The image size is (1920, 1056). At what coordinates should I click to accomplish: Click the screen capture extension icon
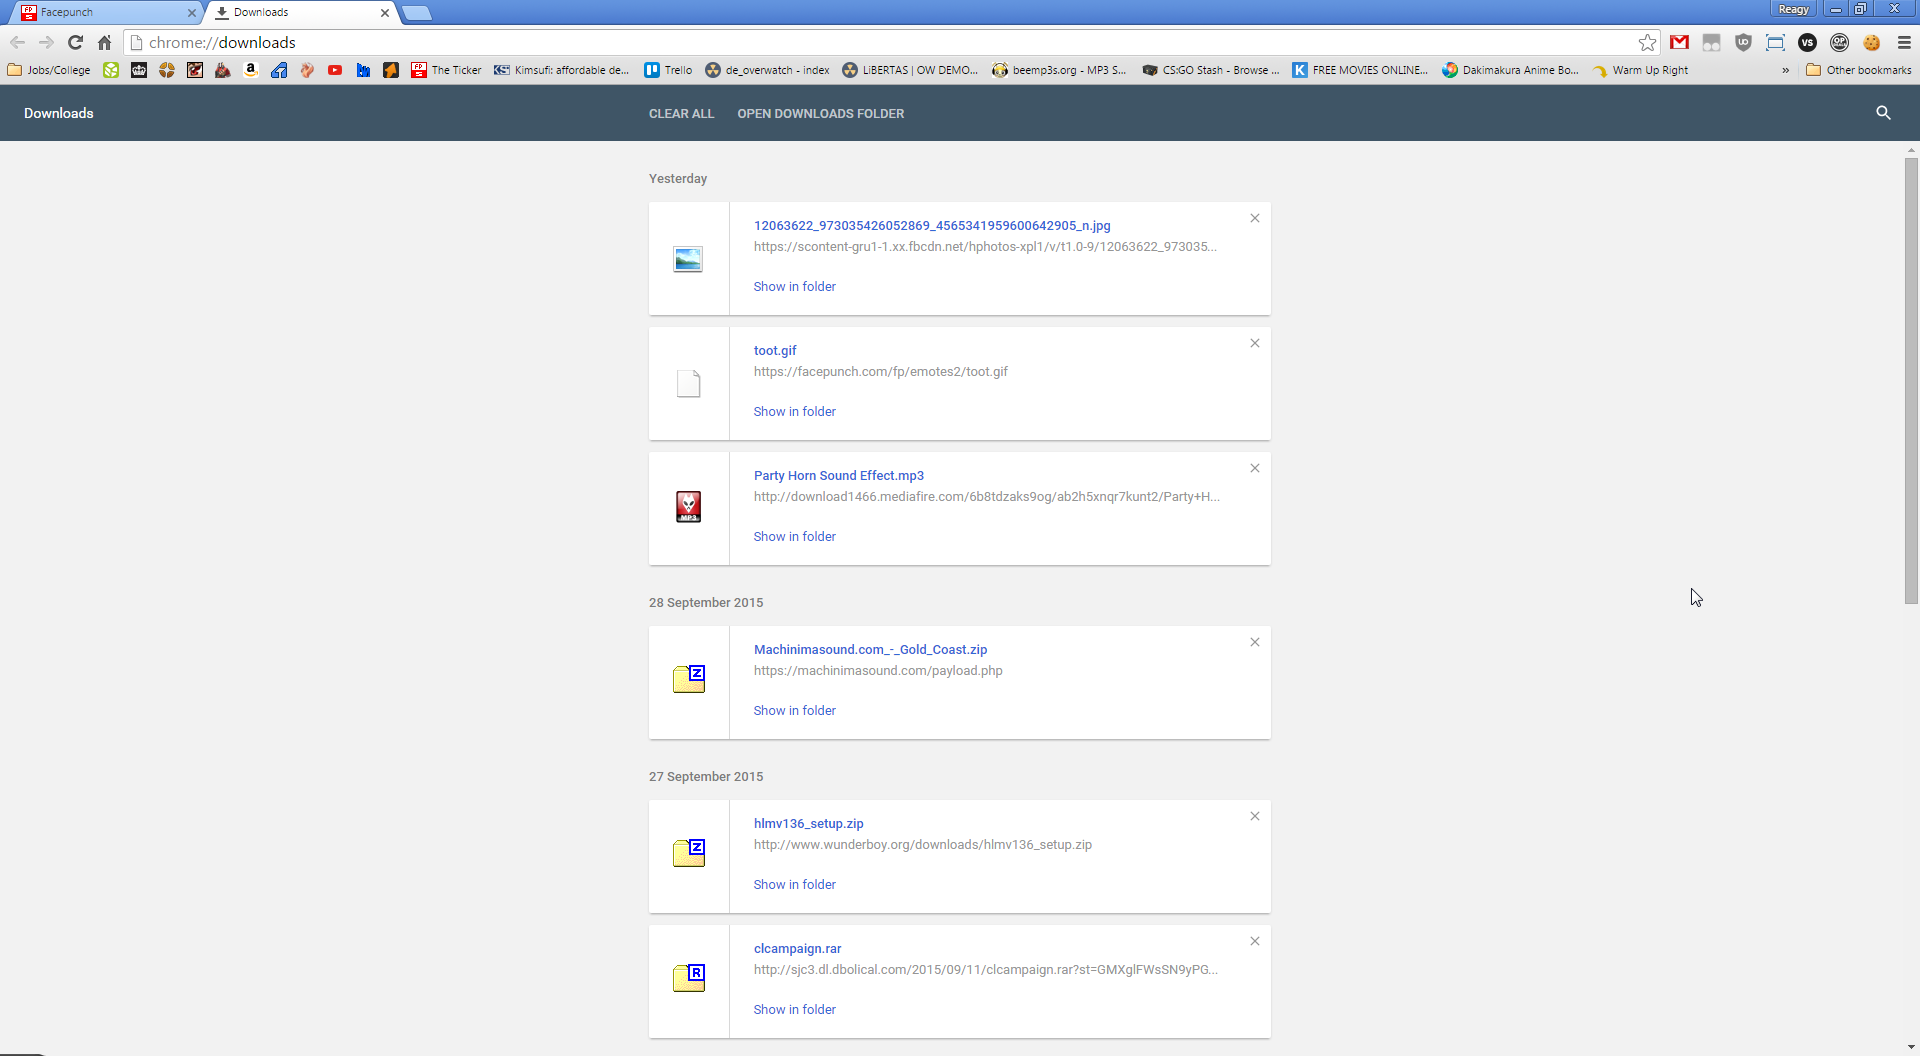pos(1775,42)
